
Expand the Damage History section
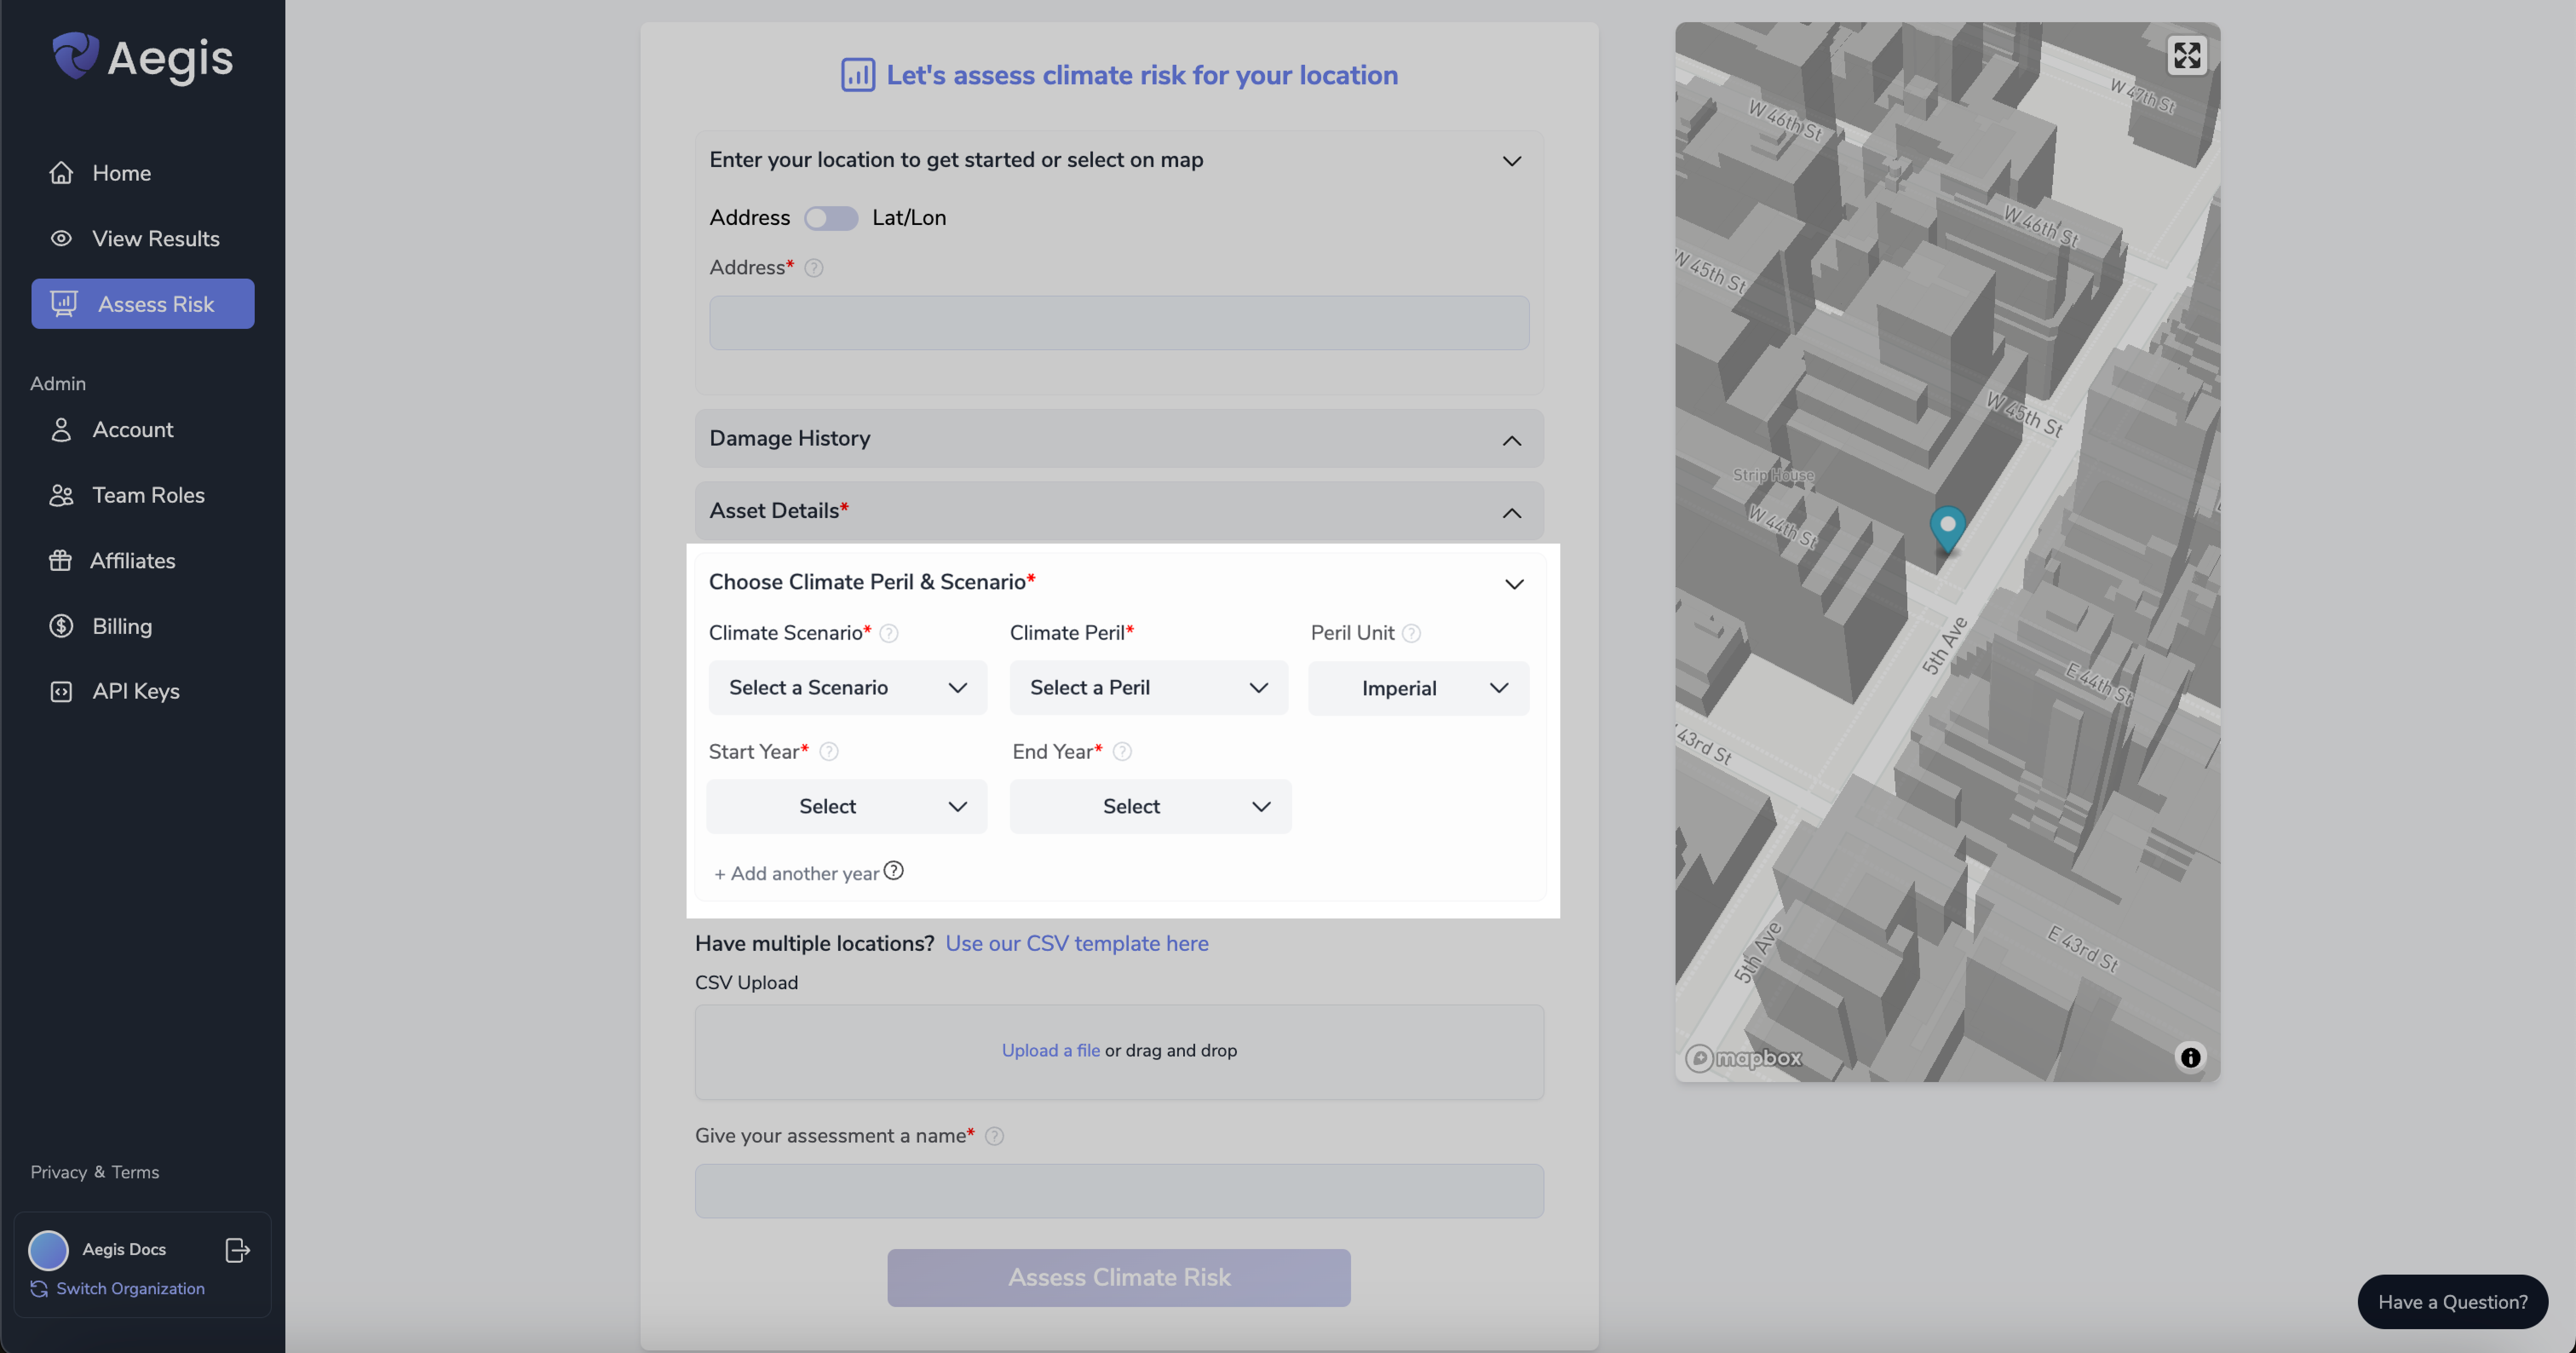click(1511, 440)
